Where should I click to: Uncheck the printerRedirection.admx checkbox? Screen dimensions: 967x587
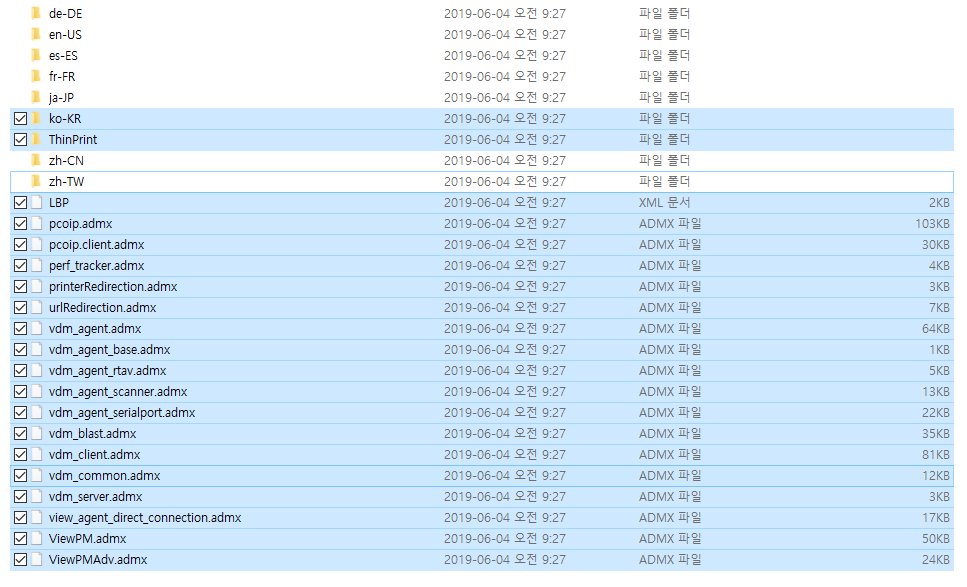coord(20,286)
